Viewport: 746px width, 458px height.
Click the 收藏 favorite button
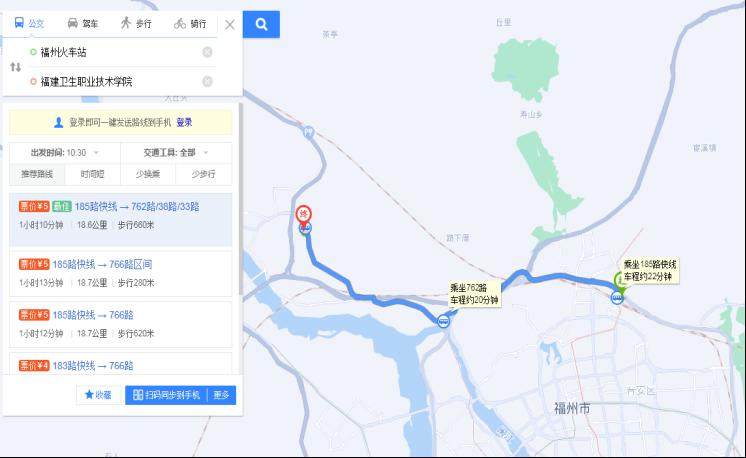[98, 395]
